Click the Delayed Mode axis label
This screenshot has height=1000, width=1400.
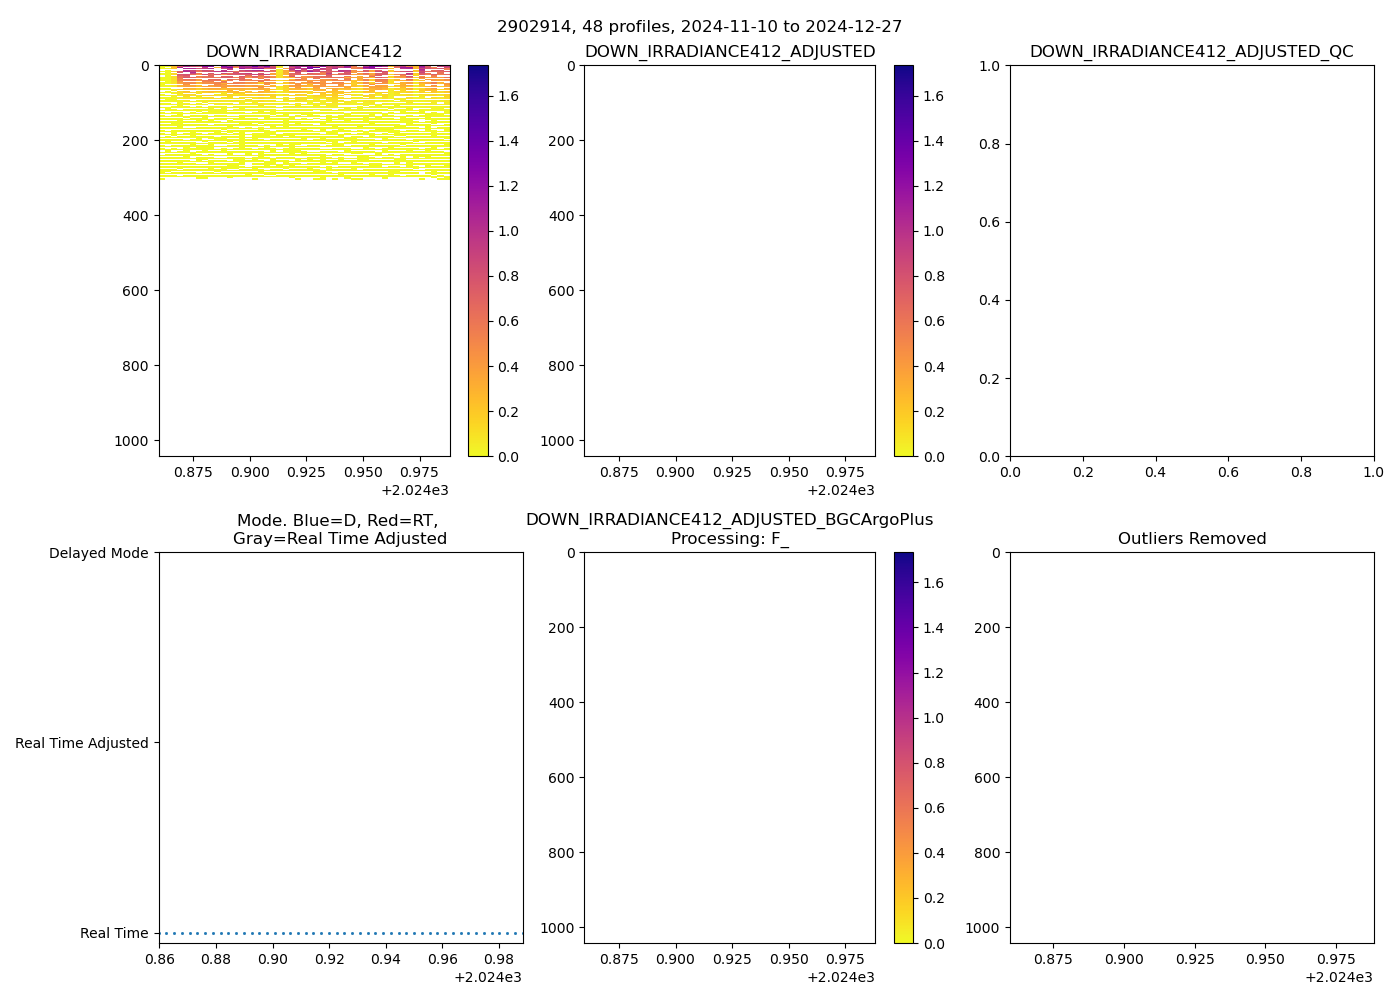pos(98,553)
